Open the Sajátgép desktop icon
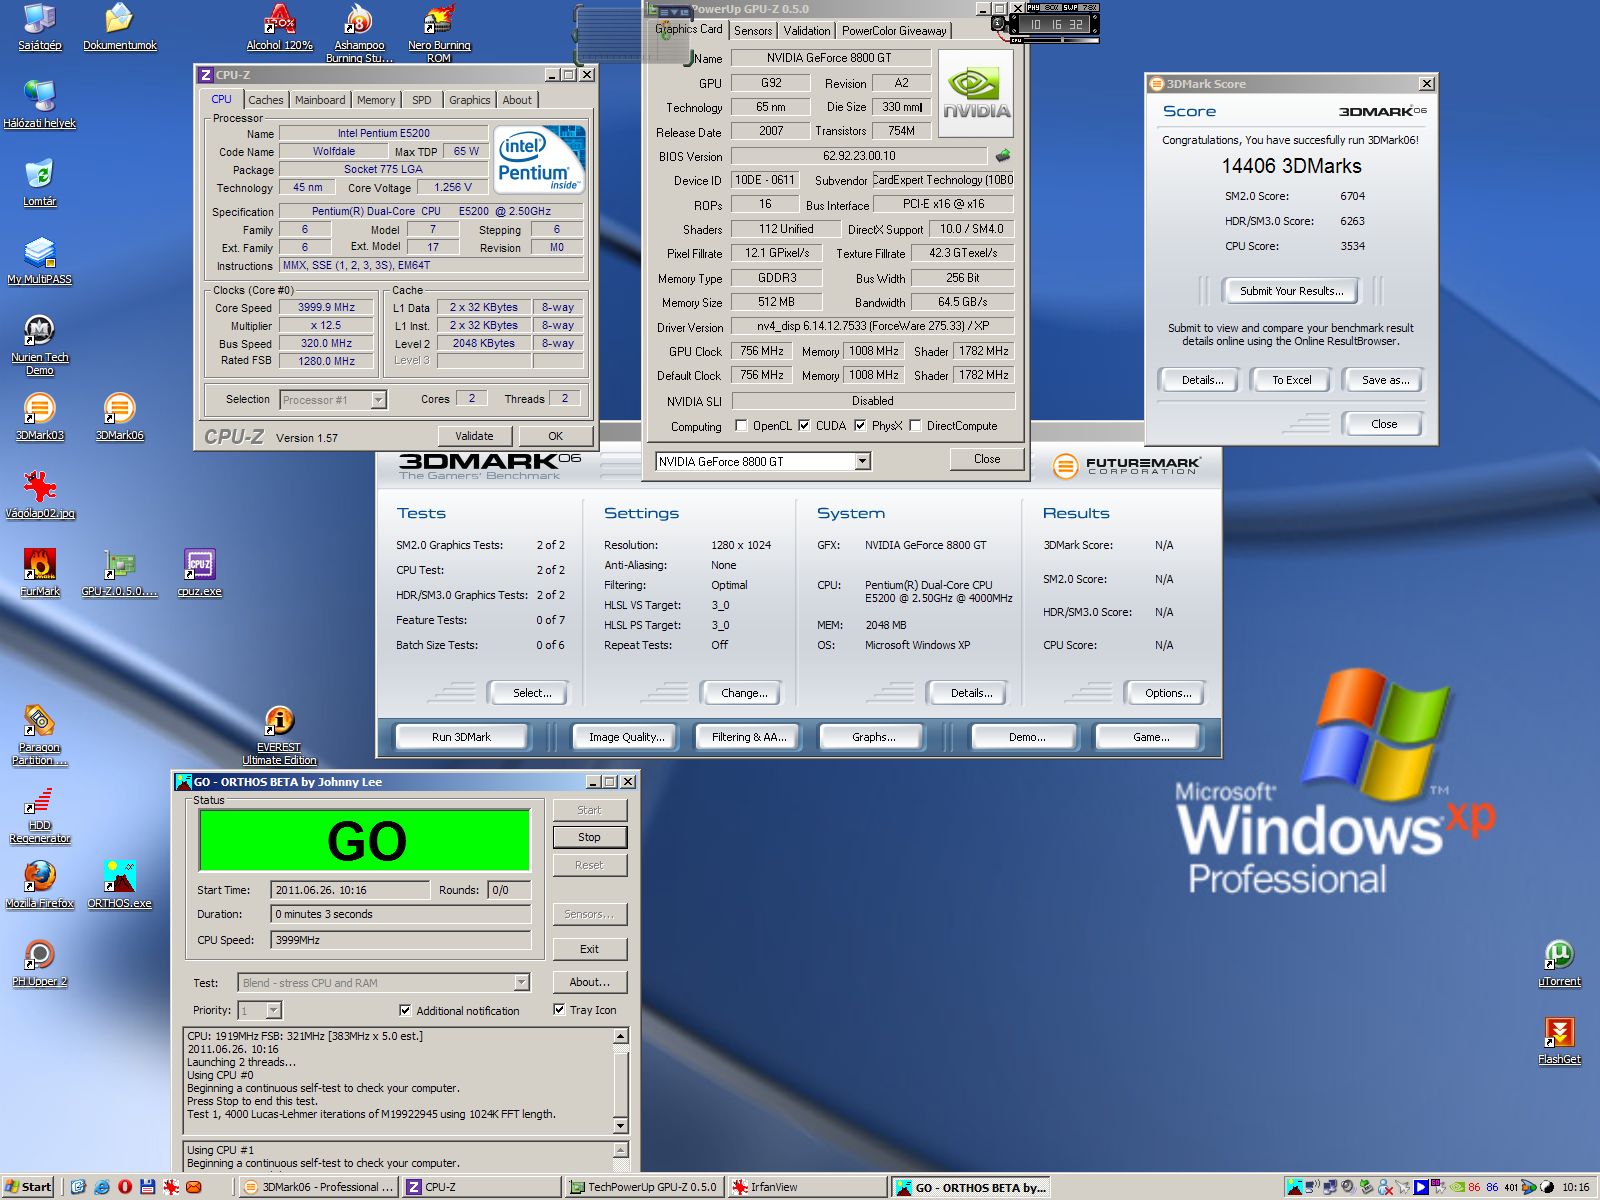The height and width of the screenshot is (1200, 1600). coord(40,28)
